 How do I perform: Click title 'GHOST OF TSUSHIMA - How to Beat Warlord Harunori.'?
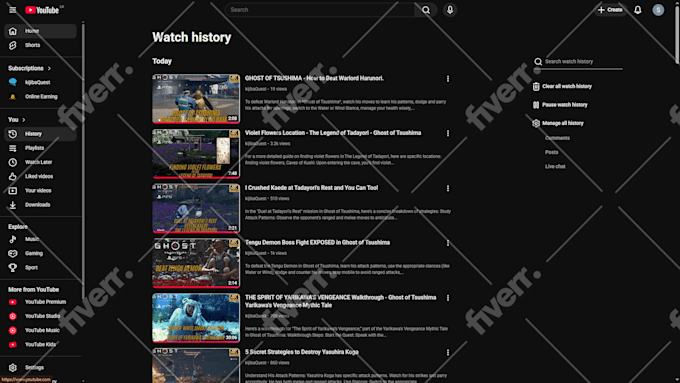pyautogui.click(x=314, y=79)
